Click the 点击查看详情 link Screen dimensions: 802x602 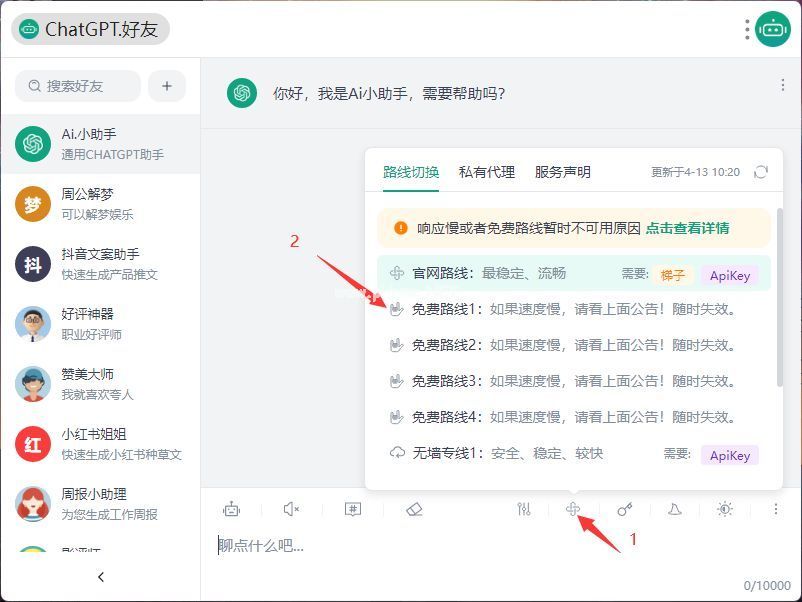tap(687, 228)
